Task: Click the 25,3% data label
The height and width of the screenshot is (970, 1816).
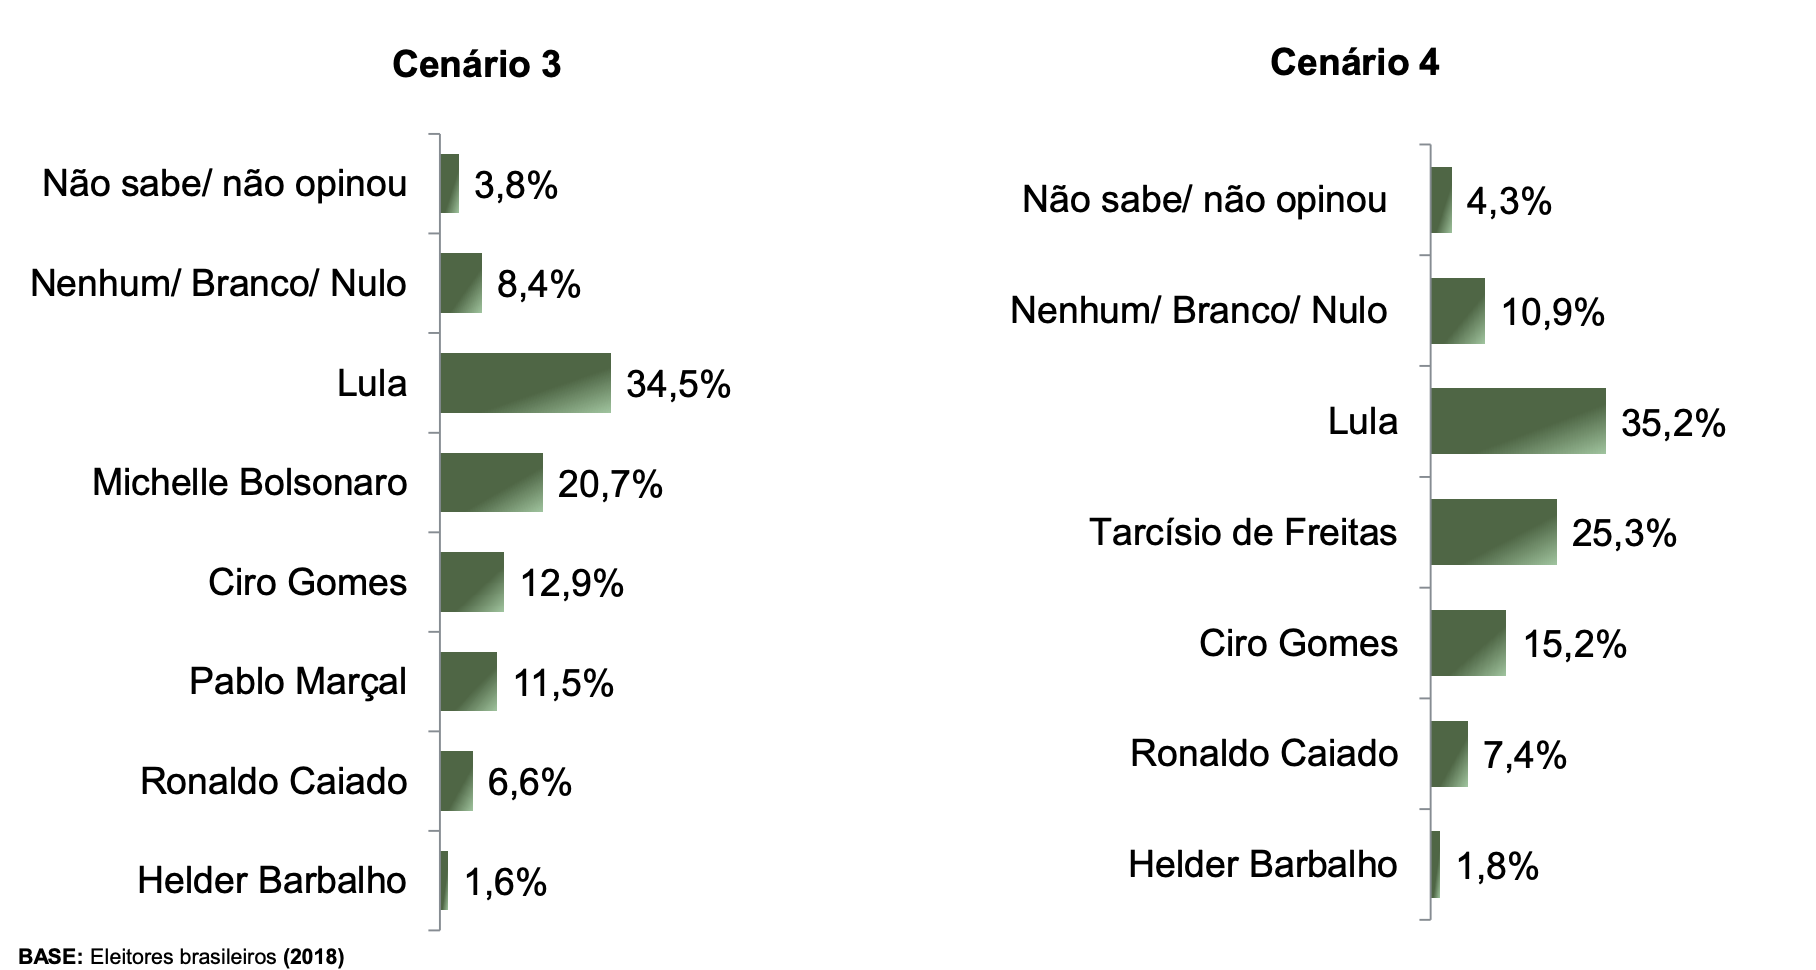Action: [x=1624, y=533]
